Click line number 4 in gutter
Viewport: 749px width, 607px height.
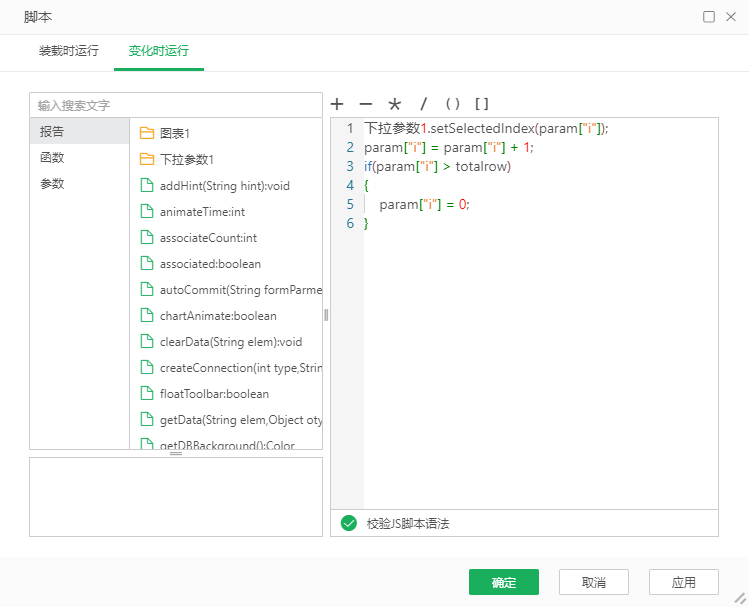pos(350,185)
